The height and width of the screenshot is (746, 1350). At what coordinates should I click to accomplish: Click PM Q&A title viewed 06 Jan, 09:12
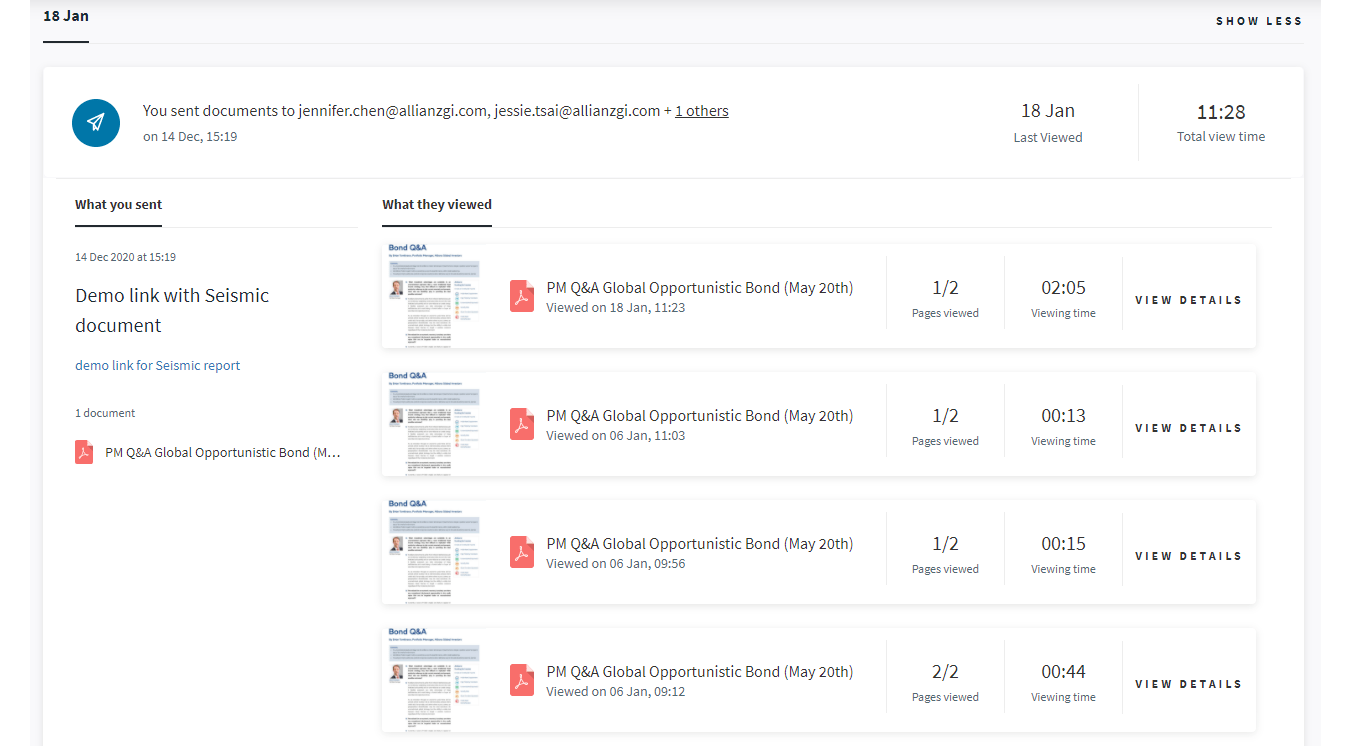coord(699,672)
